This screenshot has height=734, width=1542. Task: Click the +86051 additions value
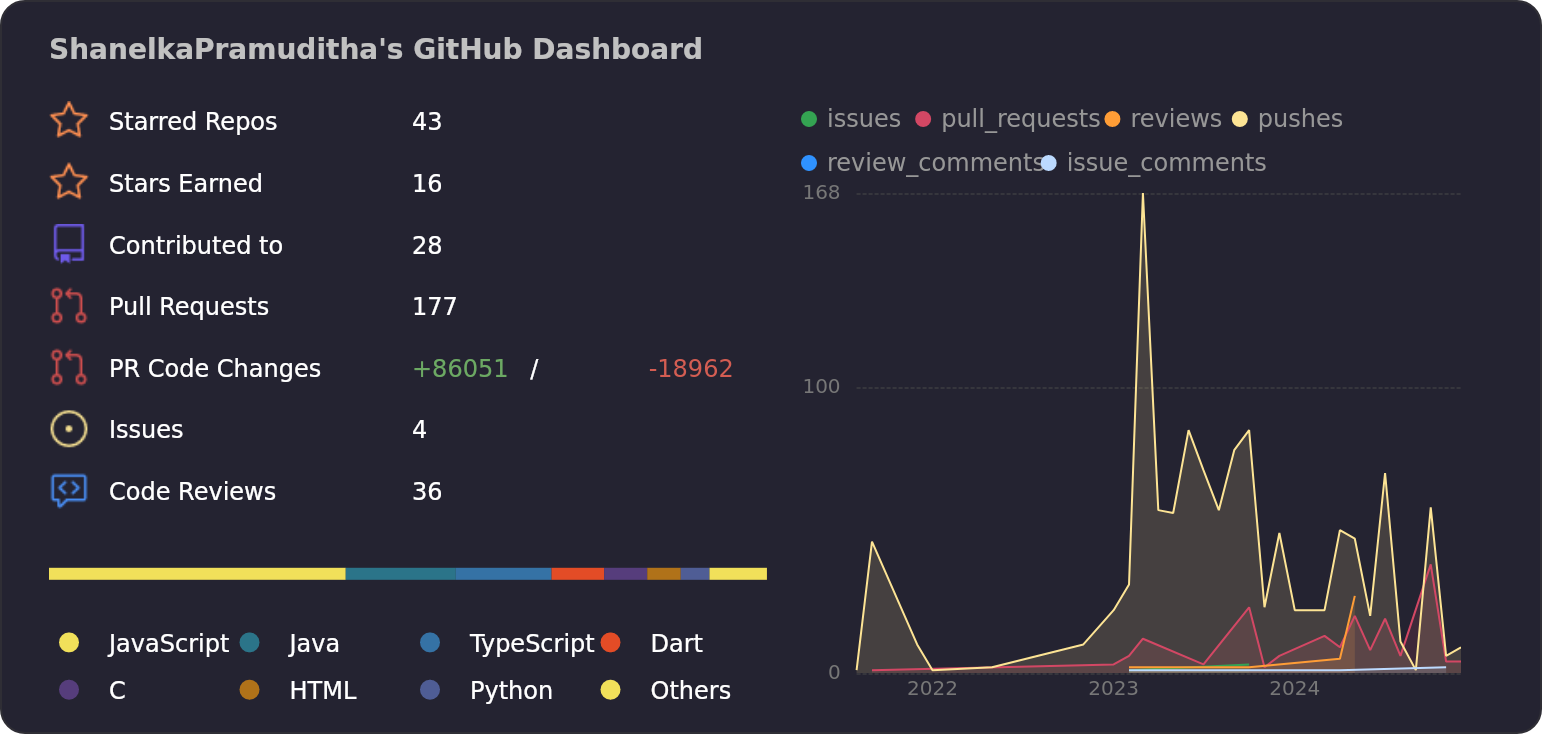click(460, 369)
